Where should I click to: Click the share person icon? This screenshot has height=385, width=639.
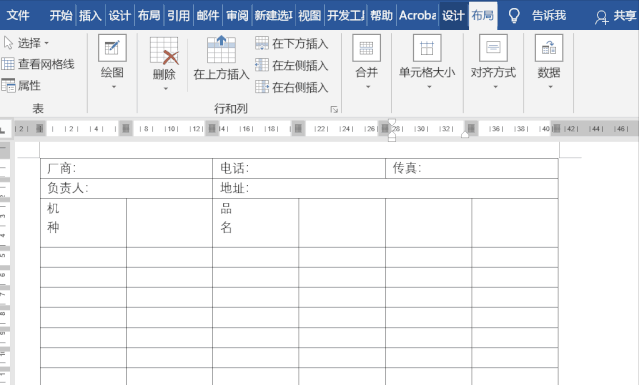tap(601, 17)
